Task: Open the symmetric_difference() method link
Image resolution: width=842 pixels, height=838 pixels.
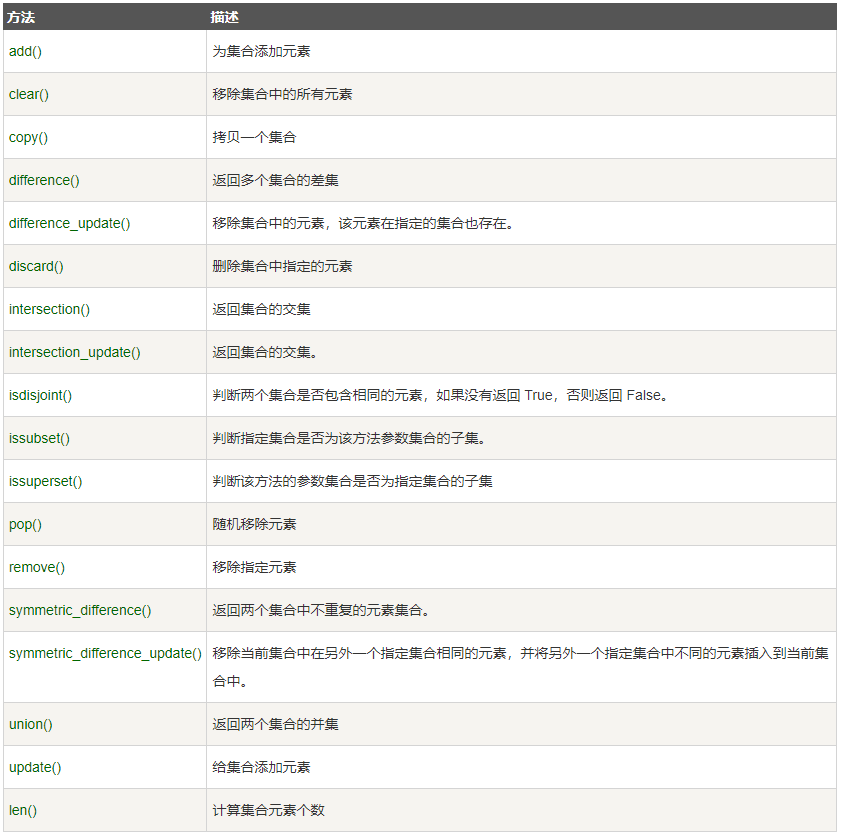Action: tap(80, 610)
